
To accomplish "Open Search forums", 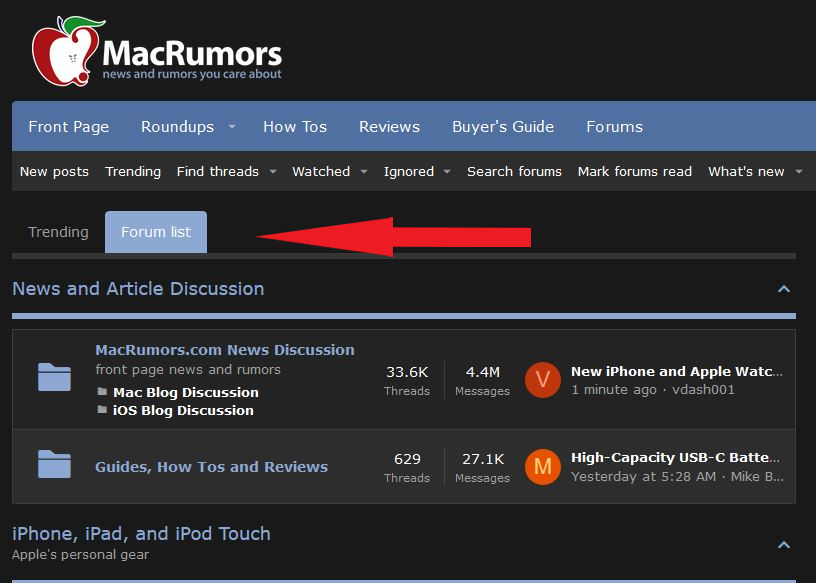I will click(x=514, y=171).
